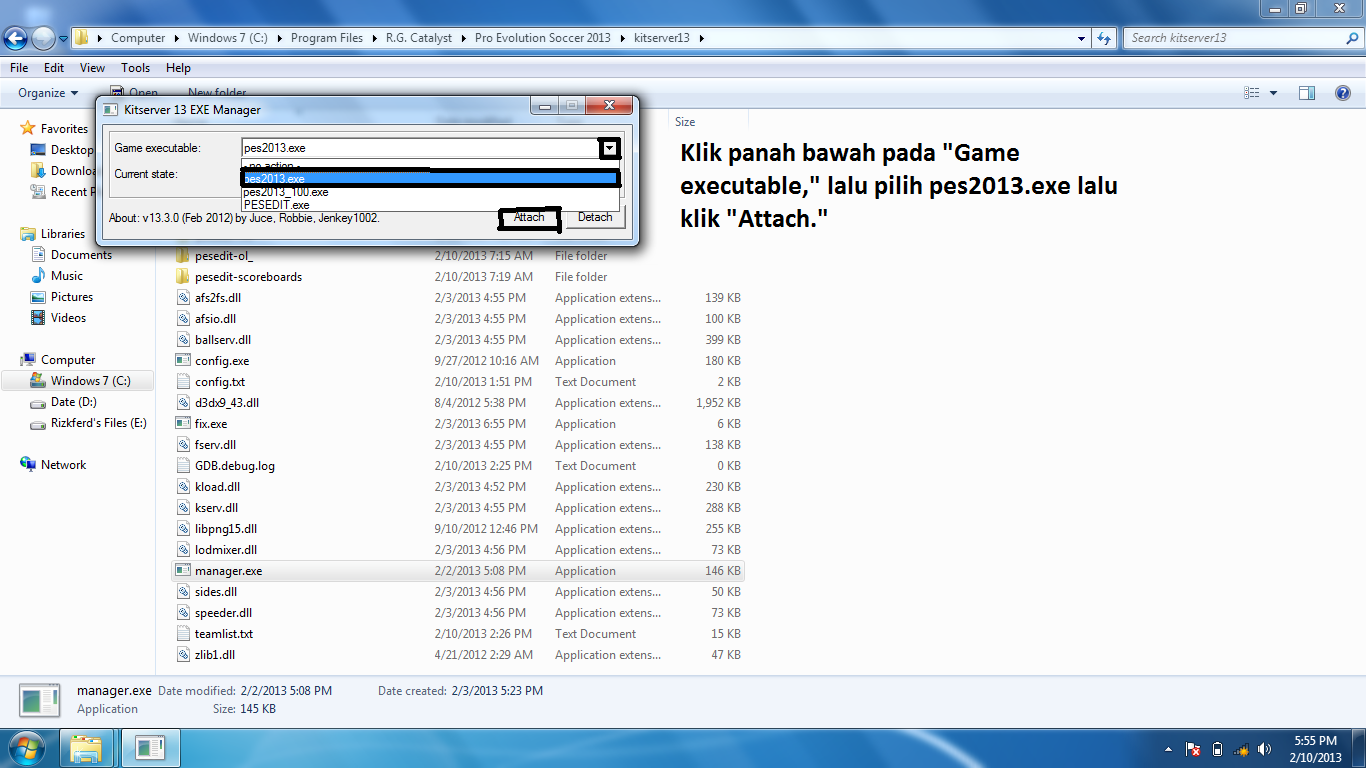Select the fserv.dll file icon
Image resolution: width=1366 pixels, height=768 pixels.
[183, 445]
